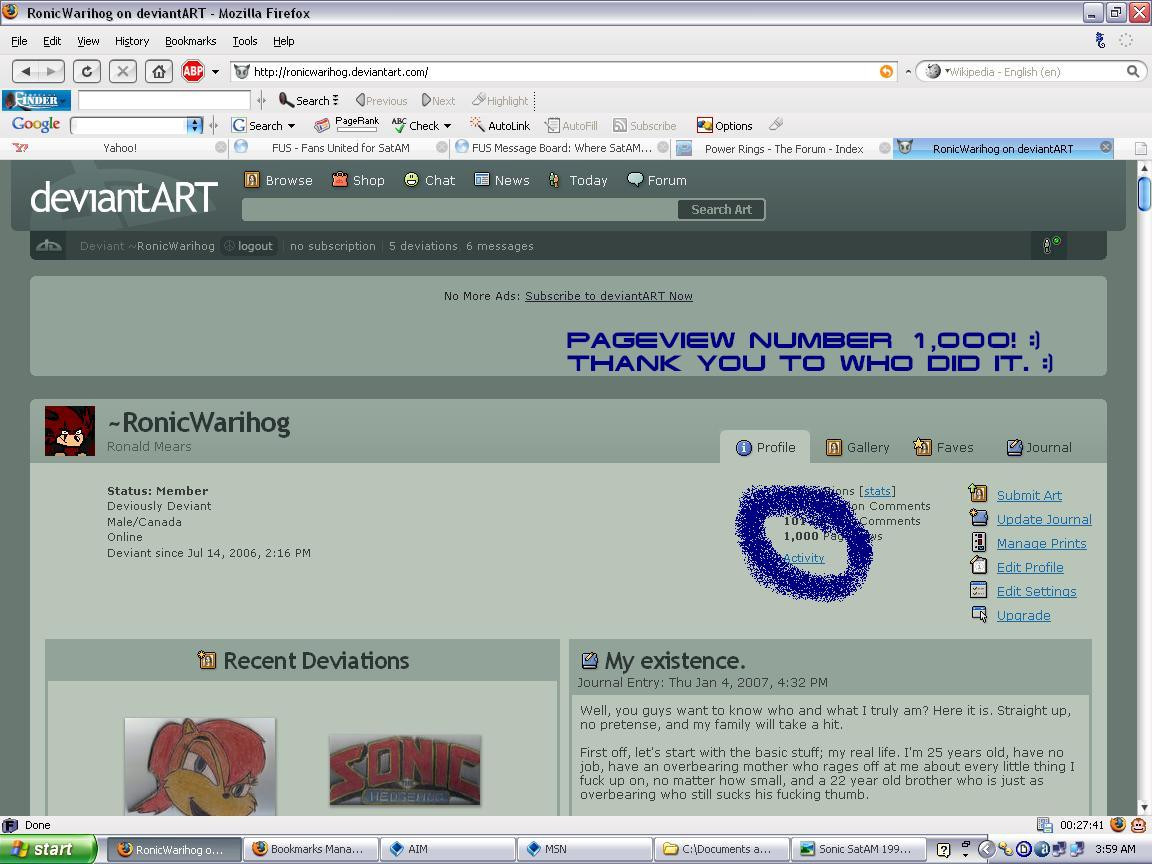
Task: Open the search engine selector dropdown
Action: point(936,71)
